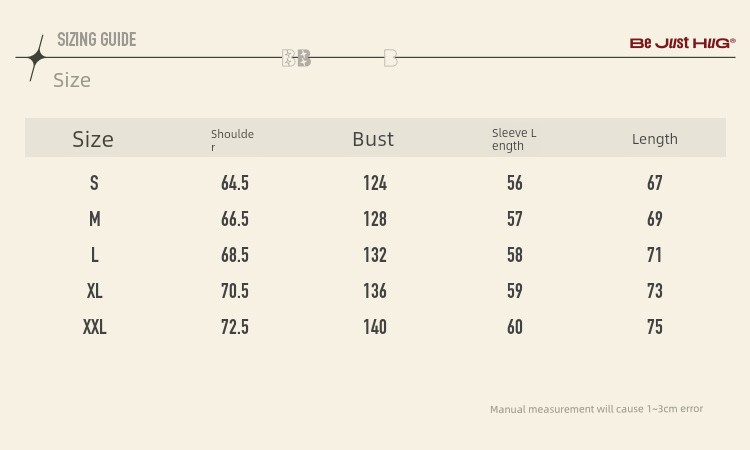The image size is (750, 450).
Task: Click the 140 bust measurement
Action: [x=375, y=327]
